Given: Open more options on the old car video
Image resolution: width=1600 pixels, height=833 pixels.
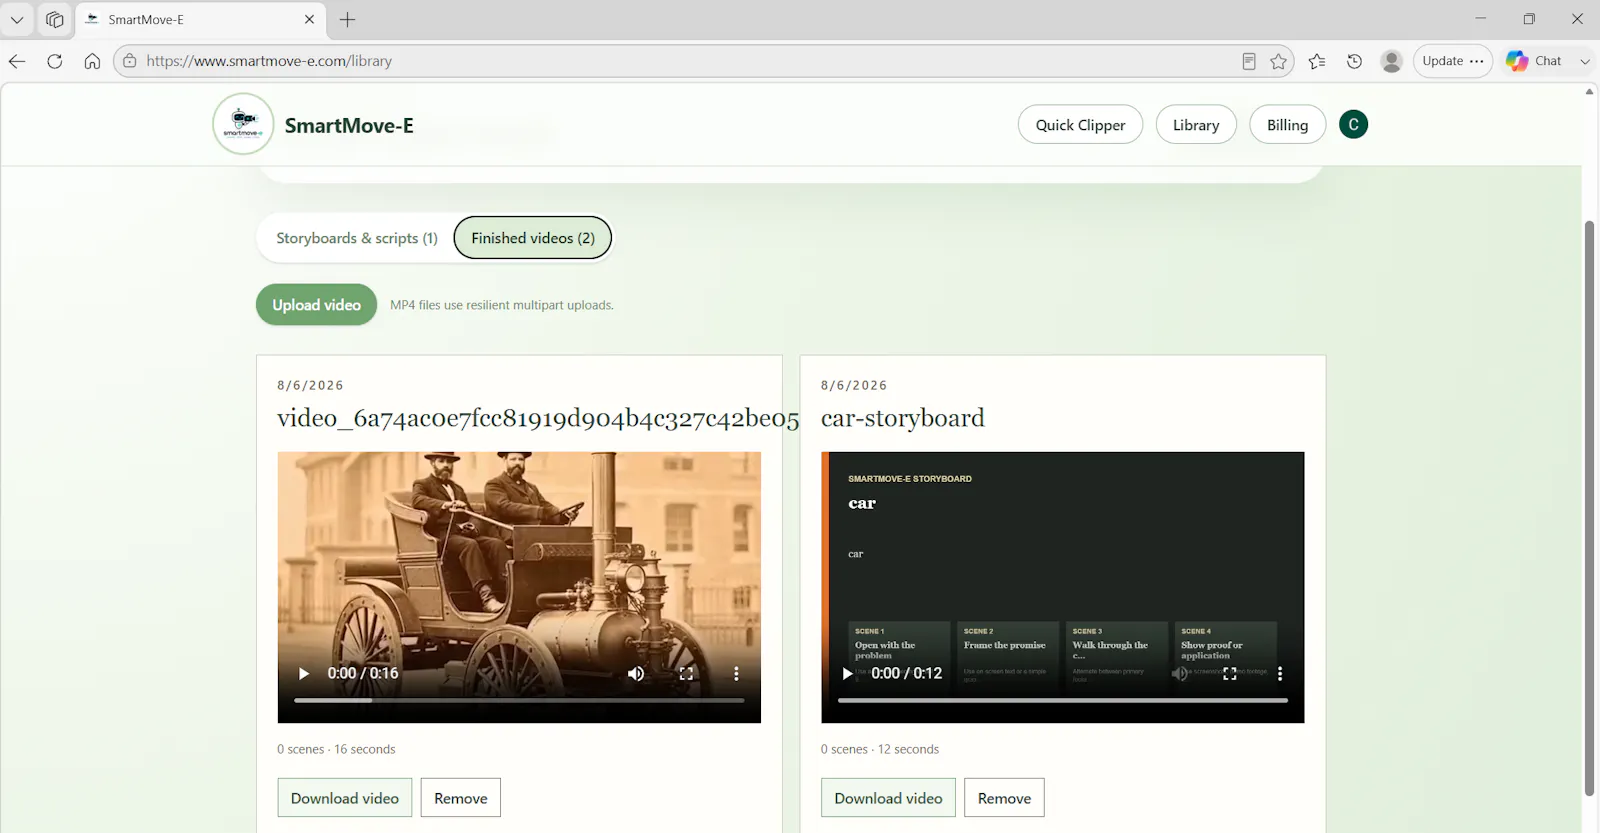Looking at the screenshot, I should (736, 673).
